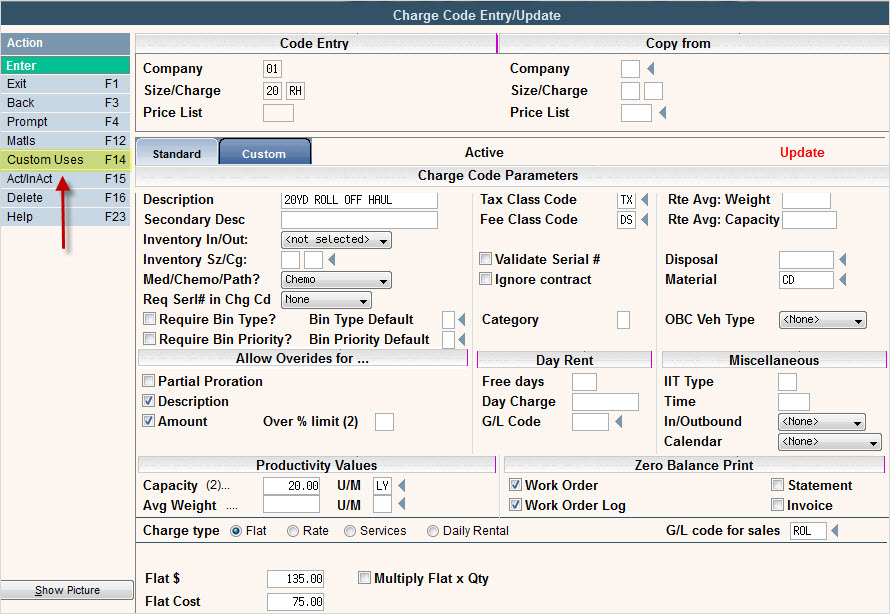Screen dimensions: 890x614
Task: Click the G/L code for sales lookup arrow
Action: click(x=835, y=531)
